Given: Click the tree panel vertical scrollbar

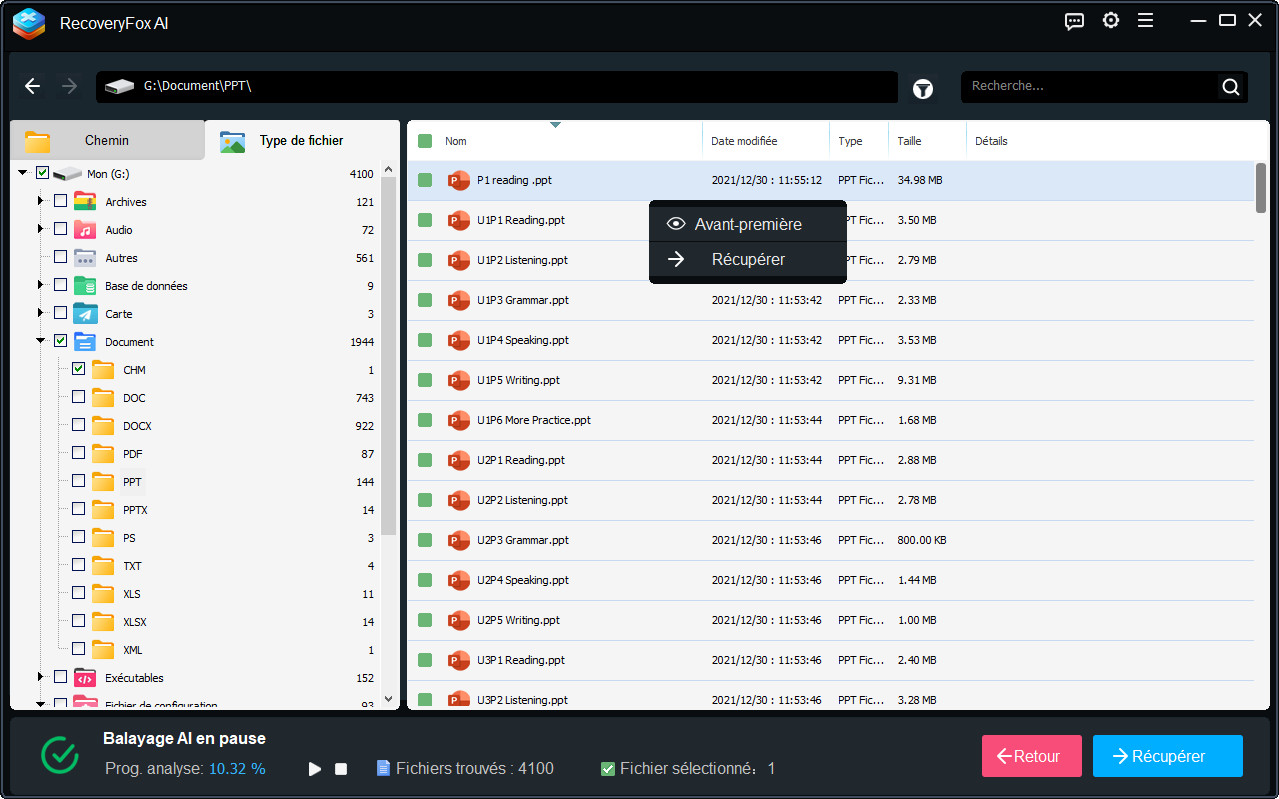Looking at the screenshot, I should [x=389, y=355].
